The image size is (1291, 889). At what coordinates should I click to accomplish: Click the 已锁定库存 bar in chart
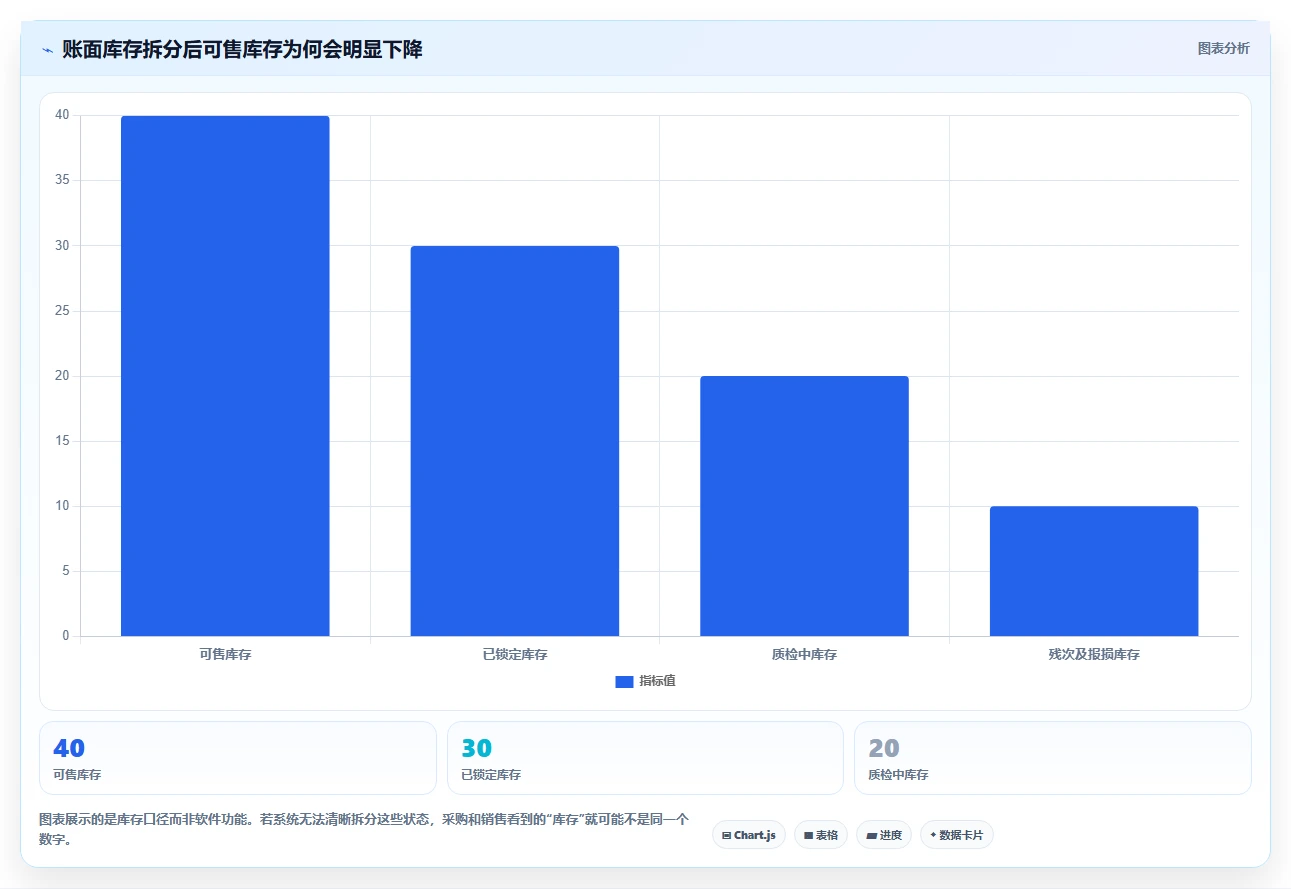click(515, 441)
